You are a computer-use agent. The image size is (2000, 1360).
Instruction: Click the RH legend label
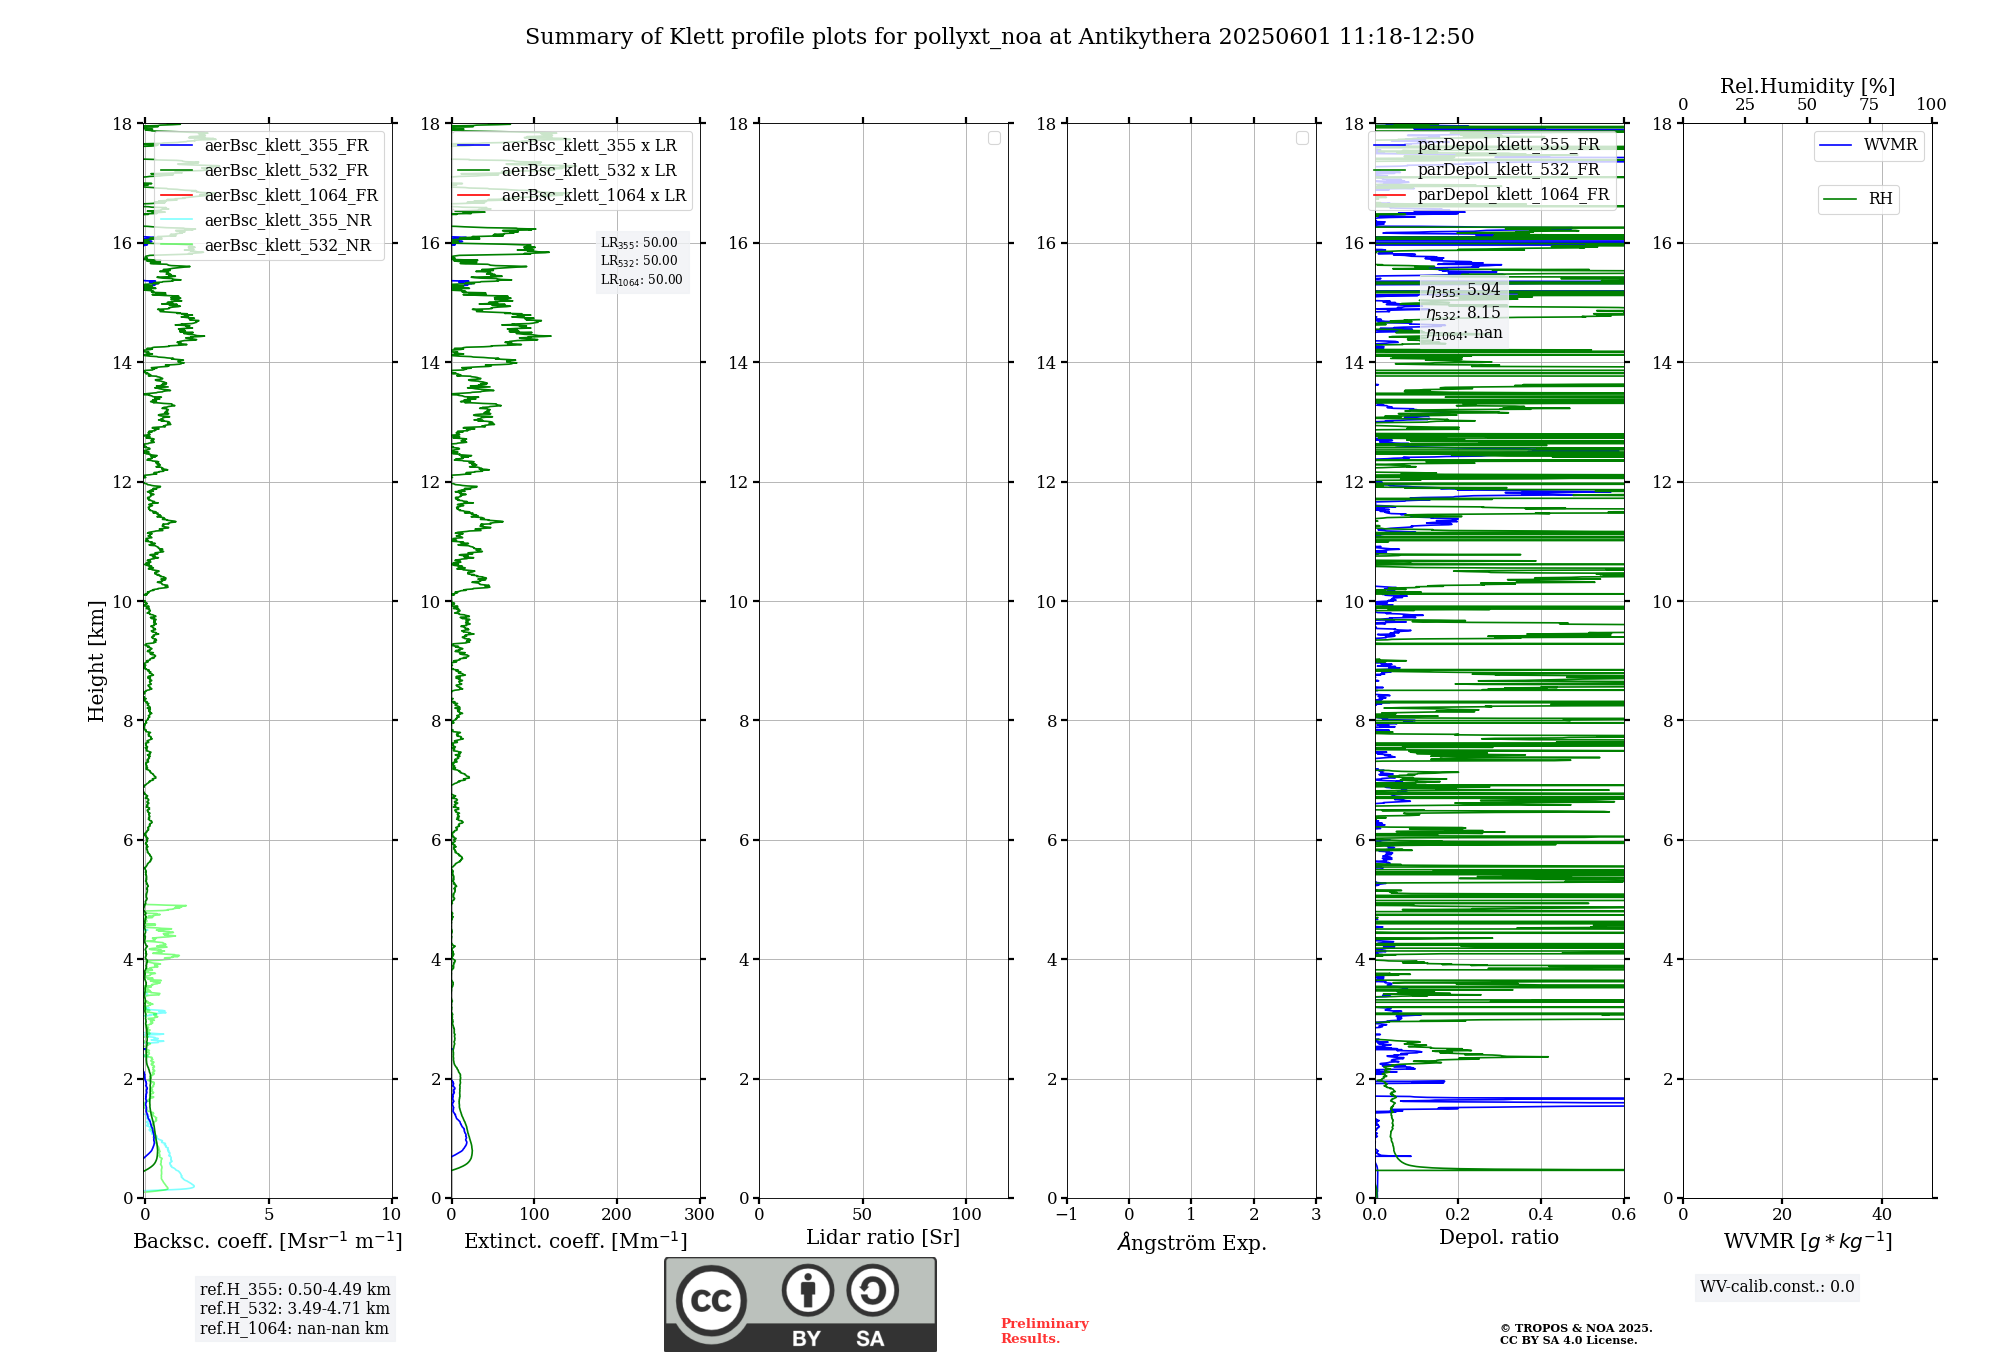1880,199
